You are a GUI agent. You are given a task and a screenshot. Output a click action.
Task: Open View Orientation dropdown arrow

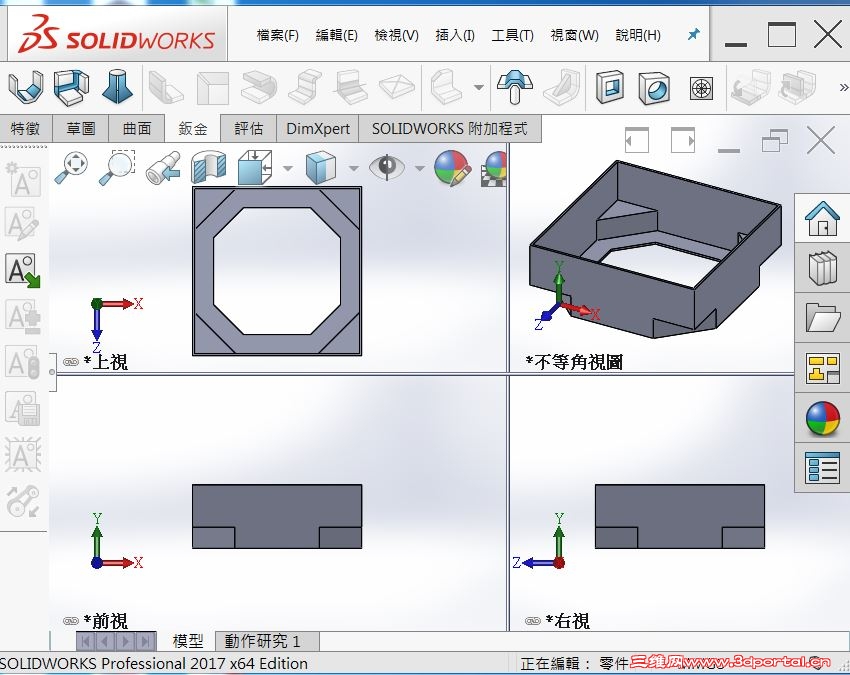click(288, 168)
